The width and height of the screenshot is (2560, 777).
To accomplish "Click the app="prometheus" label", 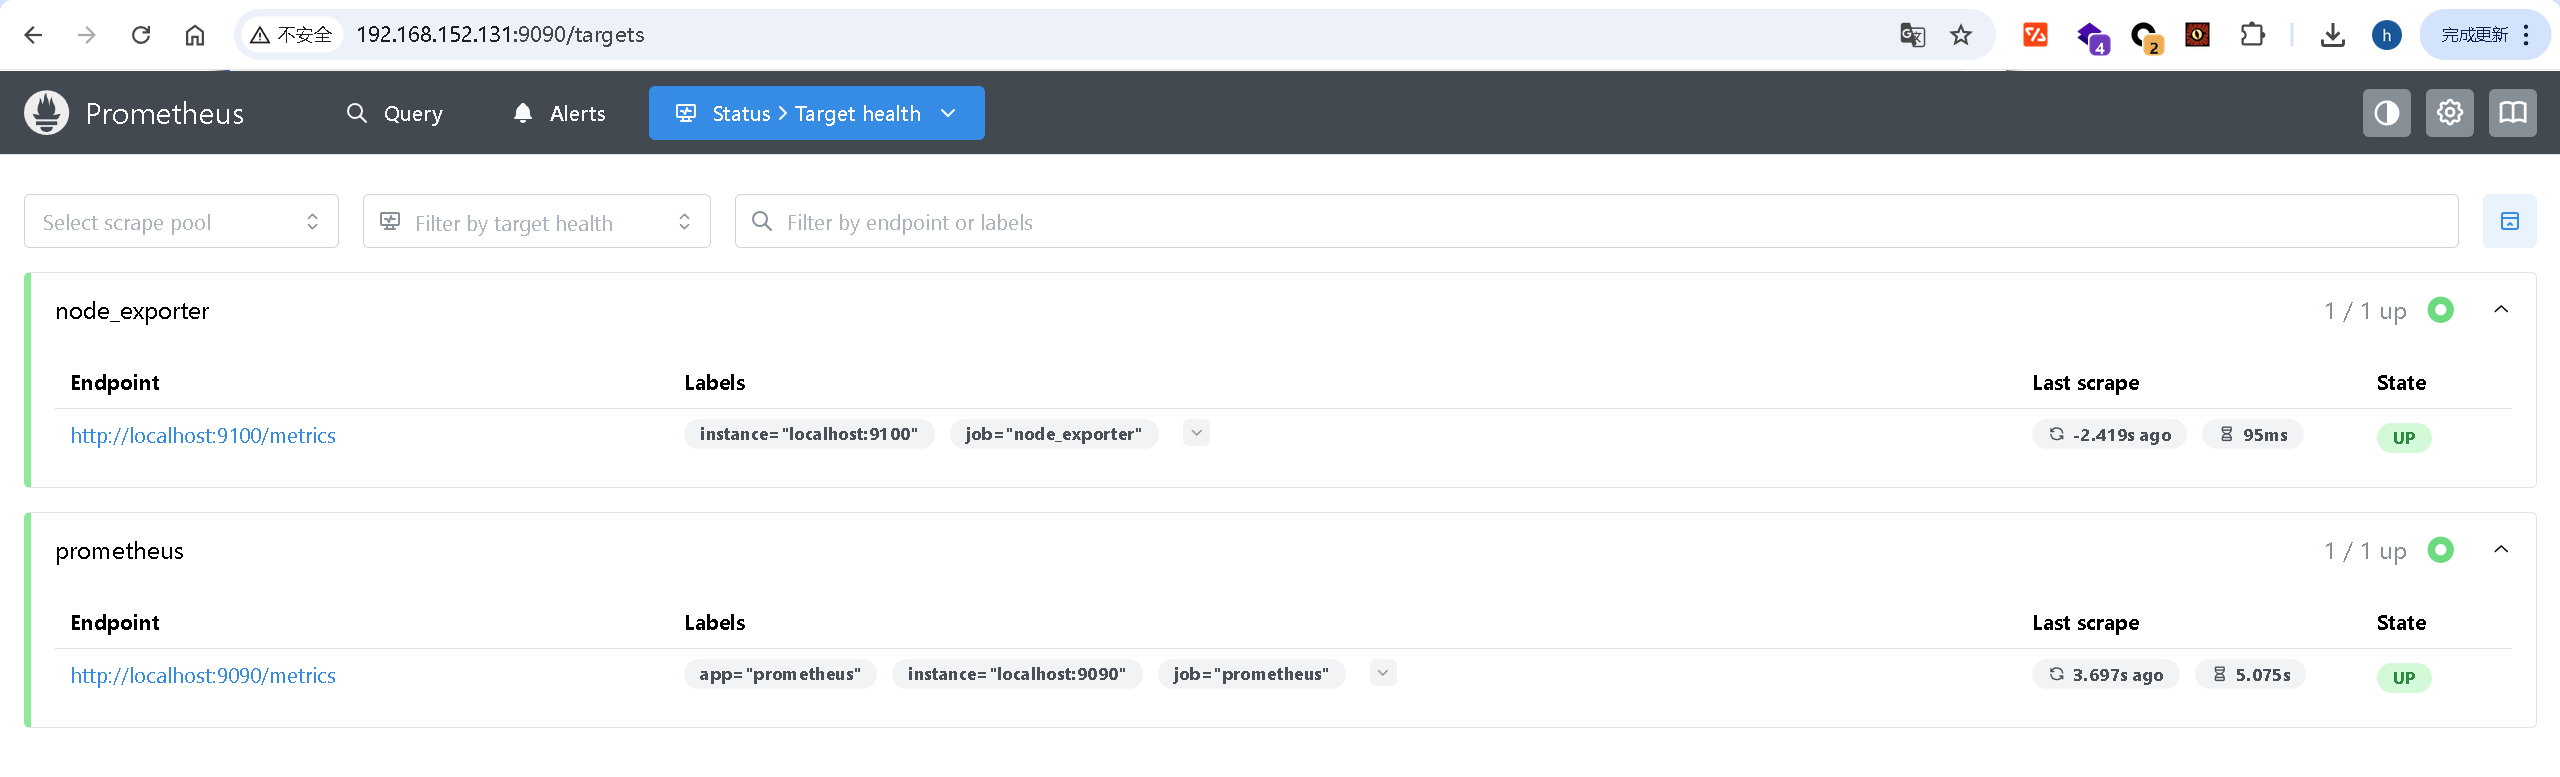I will (780, 674).
